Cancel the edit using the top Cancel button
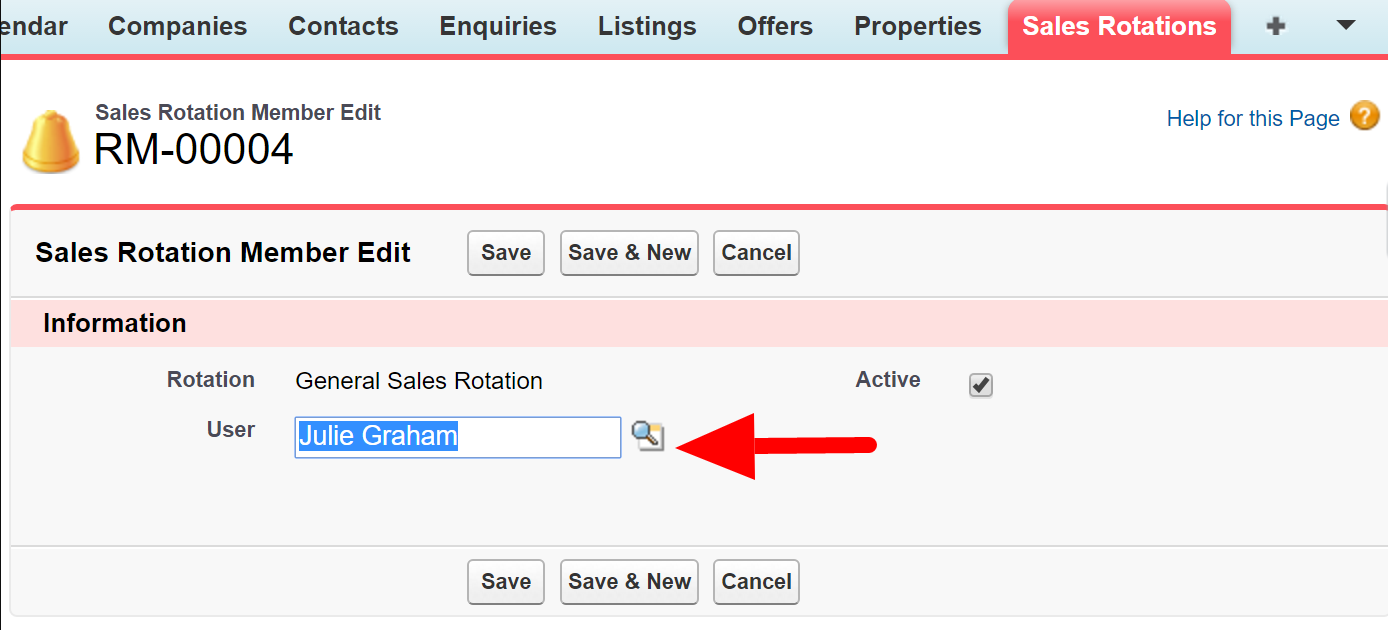The width and height of the screenshot is (1388, 630). [756, 253]
